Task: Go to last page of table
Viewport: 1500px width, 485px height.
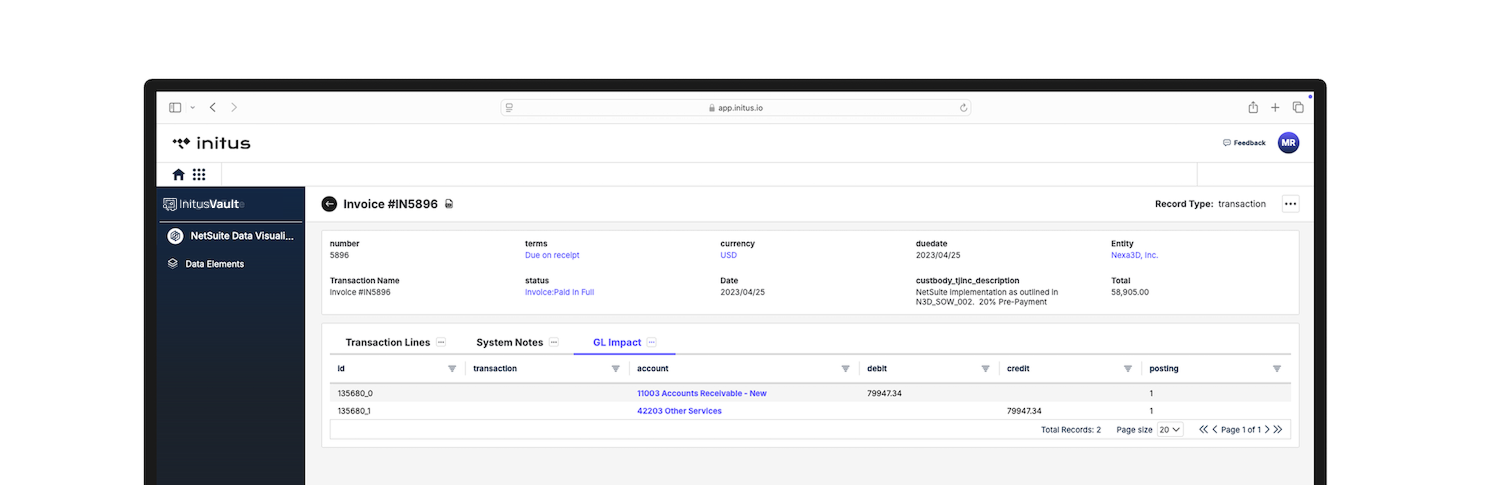Action: coord(1278,429)
